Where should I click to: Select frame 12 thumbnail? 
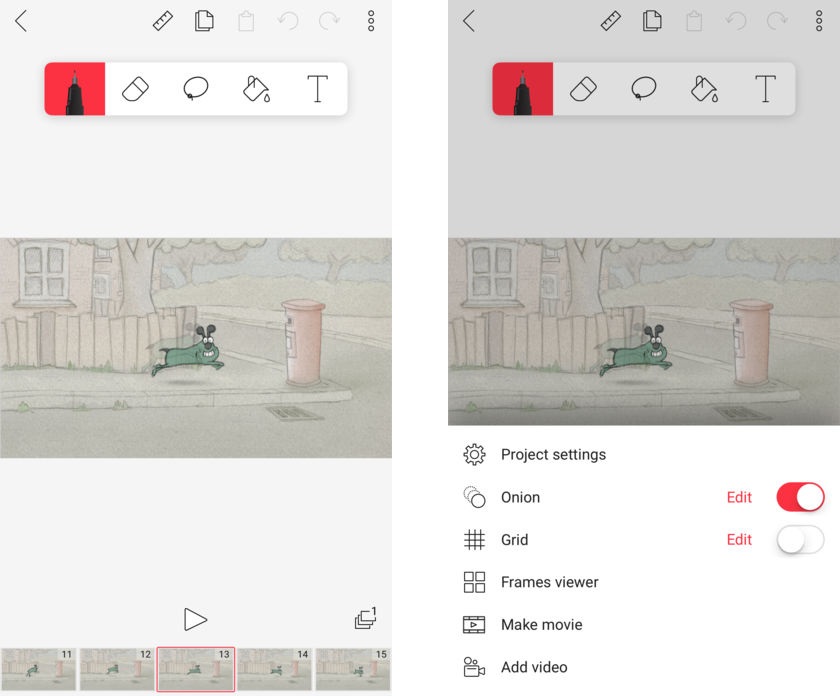(x=117, y=669)
